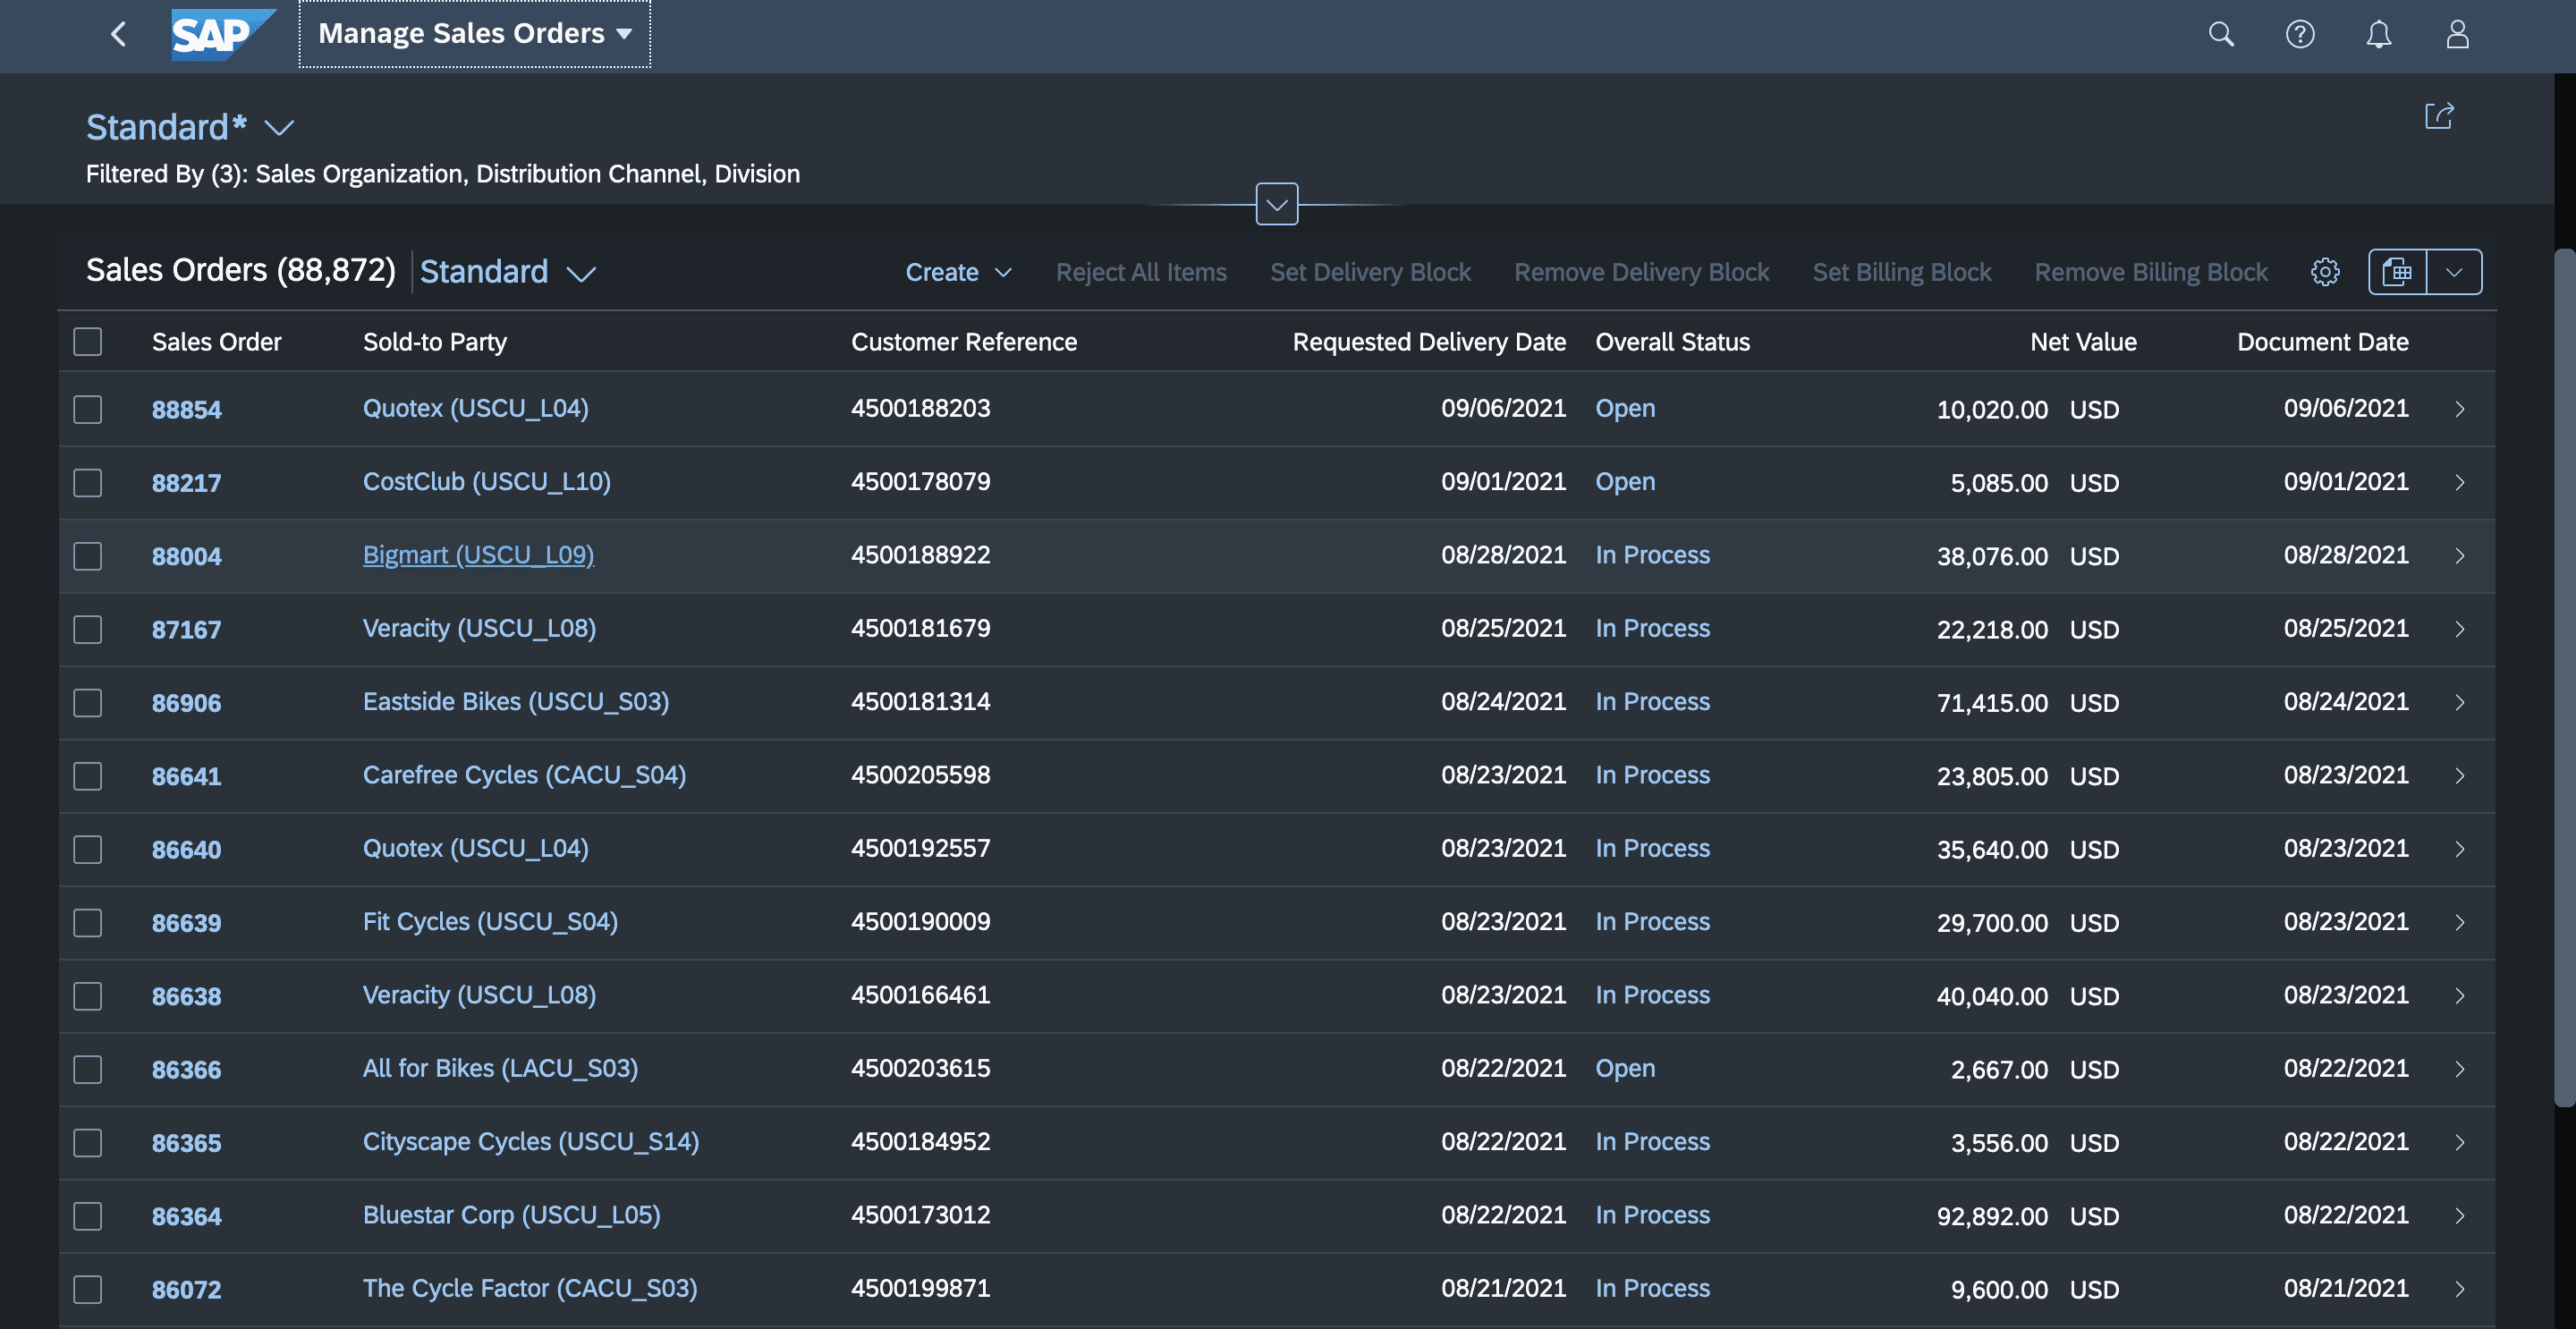Screen dimensions: 2576x1329
Task: Check the row for order 86906
Action: 88,702
